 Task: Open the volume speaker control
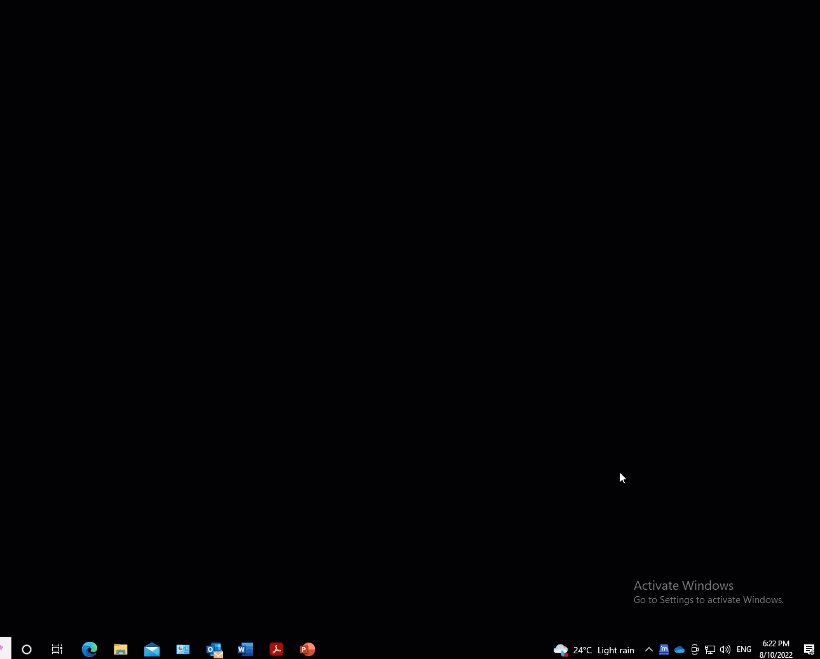click(x=725, y=649)
